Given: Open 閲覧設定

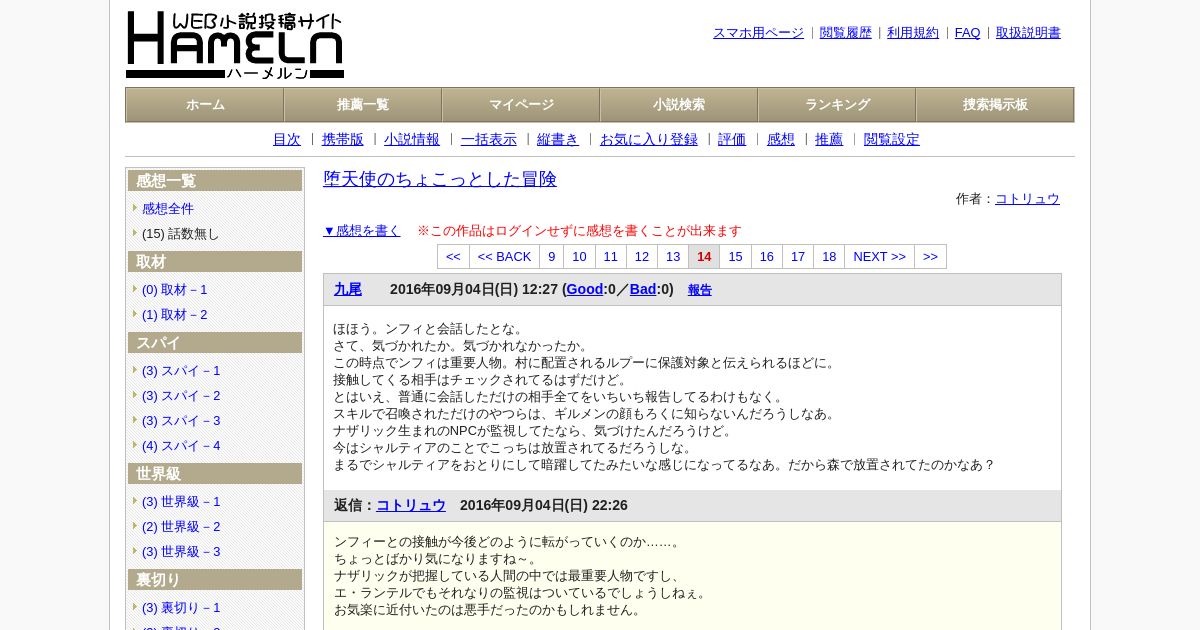Looking at the screenshot, I should (892, 140).
